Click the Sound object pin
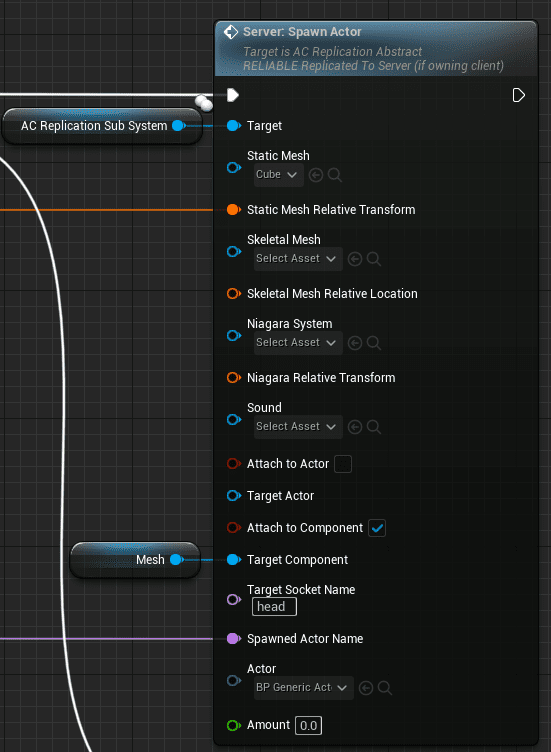 (234, 419)
